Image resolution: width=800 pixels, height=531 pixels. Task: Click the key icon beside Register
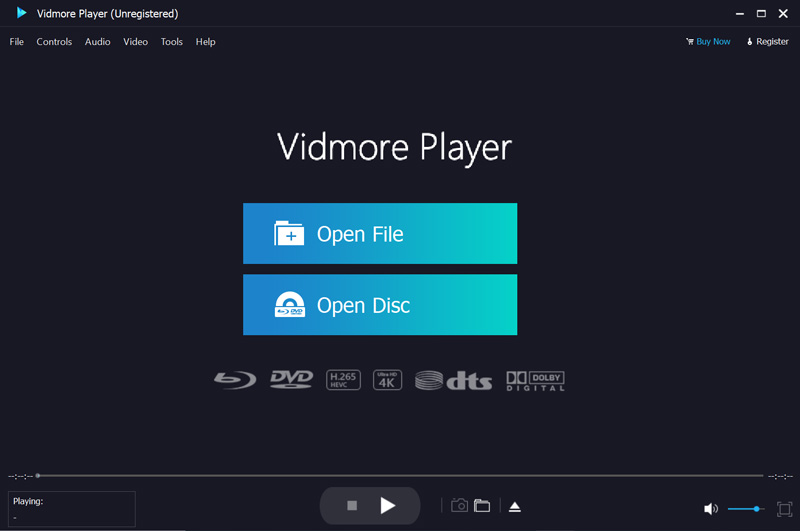click(749, 42)
